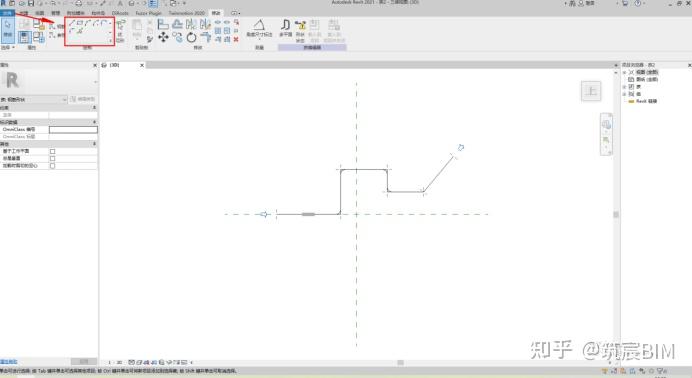Select the Move tool icon
Screen dimensions: 692x378
click(x=163, y=37)
